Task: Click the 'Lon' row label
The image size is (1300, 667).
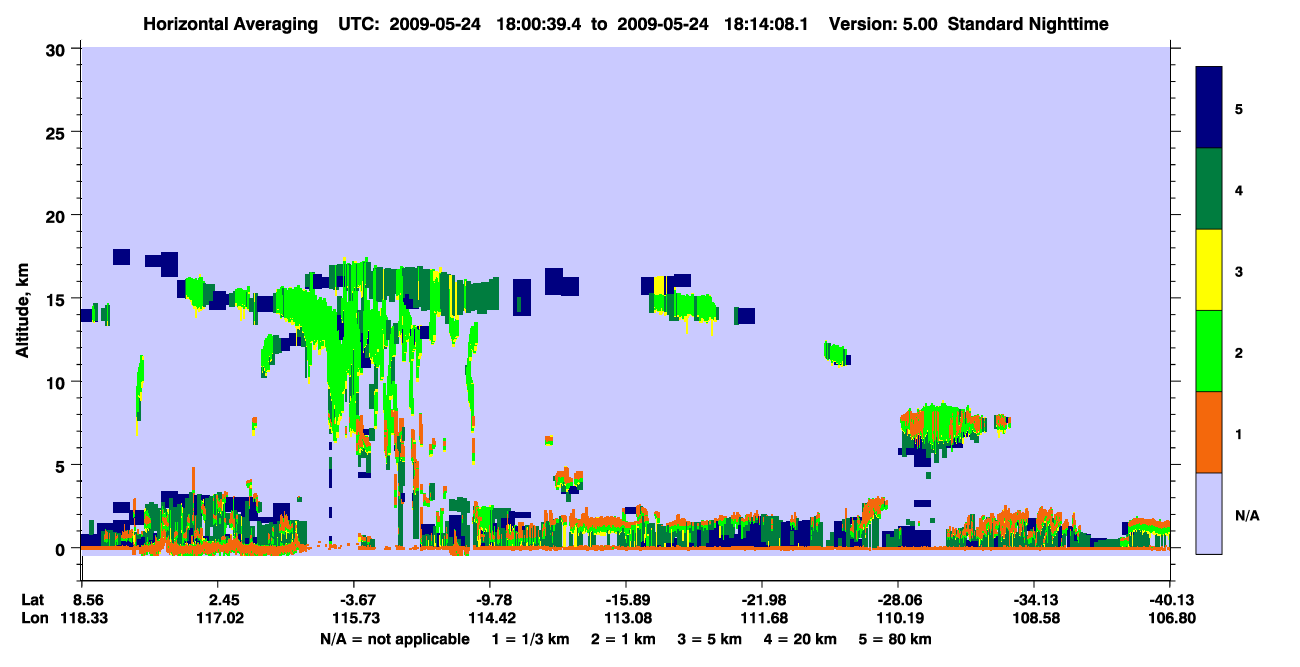Action: (34, 618)
